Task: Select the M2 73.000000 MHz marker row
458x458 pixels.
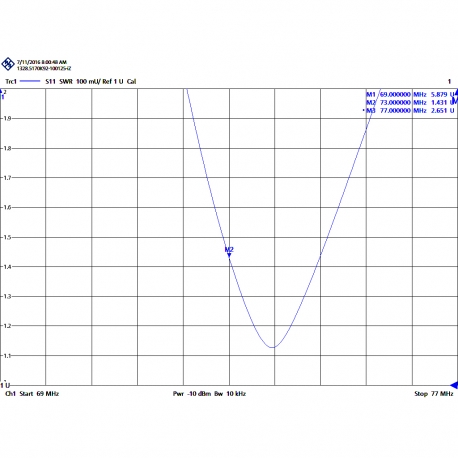Action: pyautogui.click(x=410, y=102)
